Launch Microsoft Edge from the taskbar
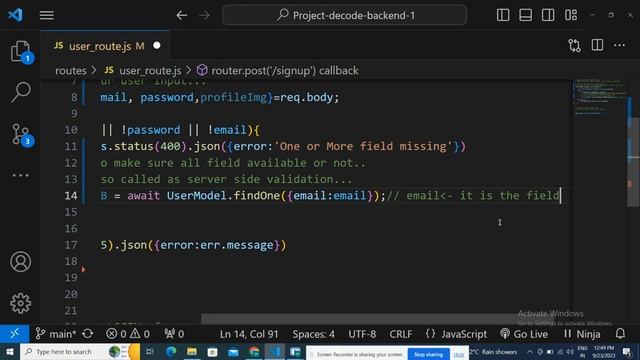Screen dimensions: 640x360 click(171, 351)
